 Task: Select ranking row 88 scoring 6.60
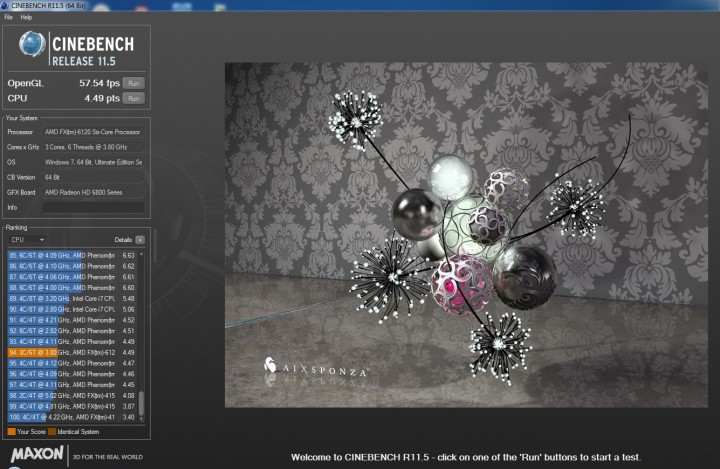pyautogui.click(x=72, y=288)
